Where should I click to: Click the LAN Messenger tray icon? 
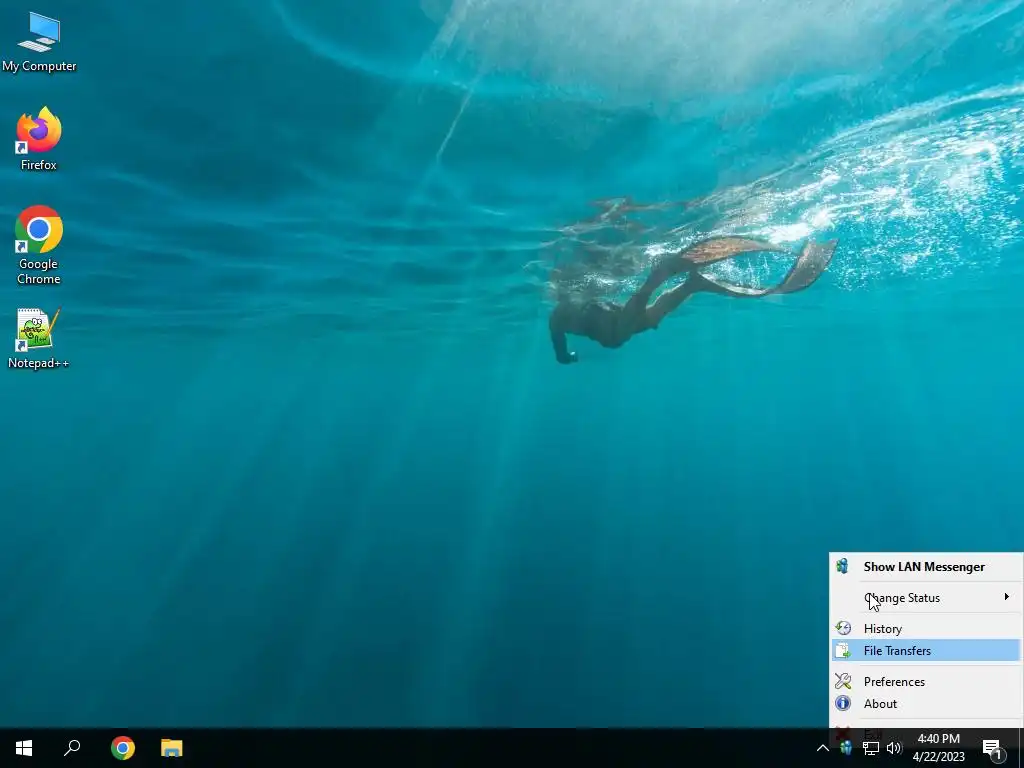point(846,748)
